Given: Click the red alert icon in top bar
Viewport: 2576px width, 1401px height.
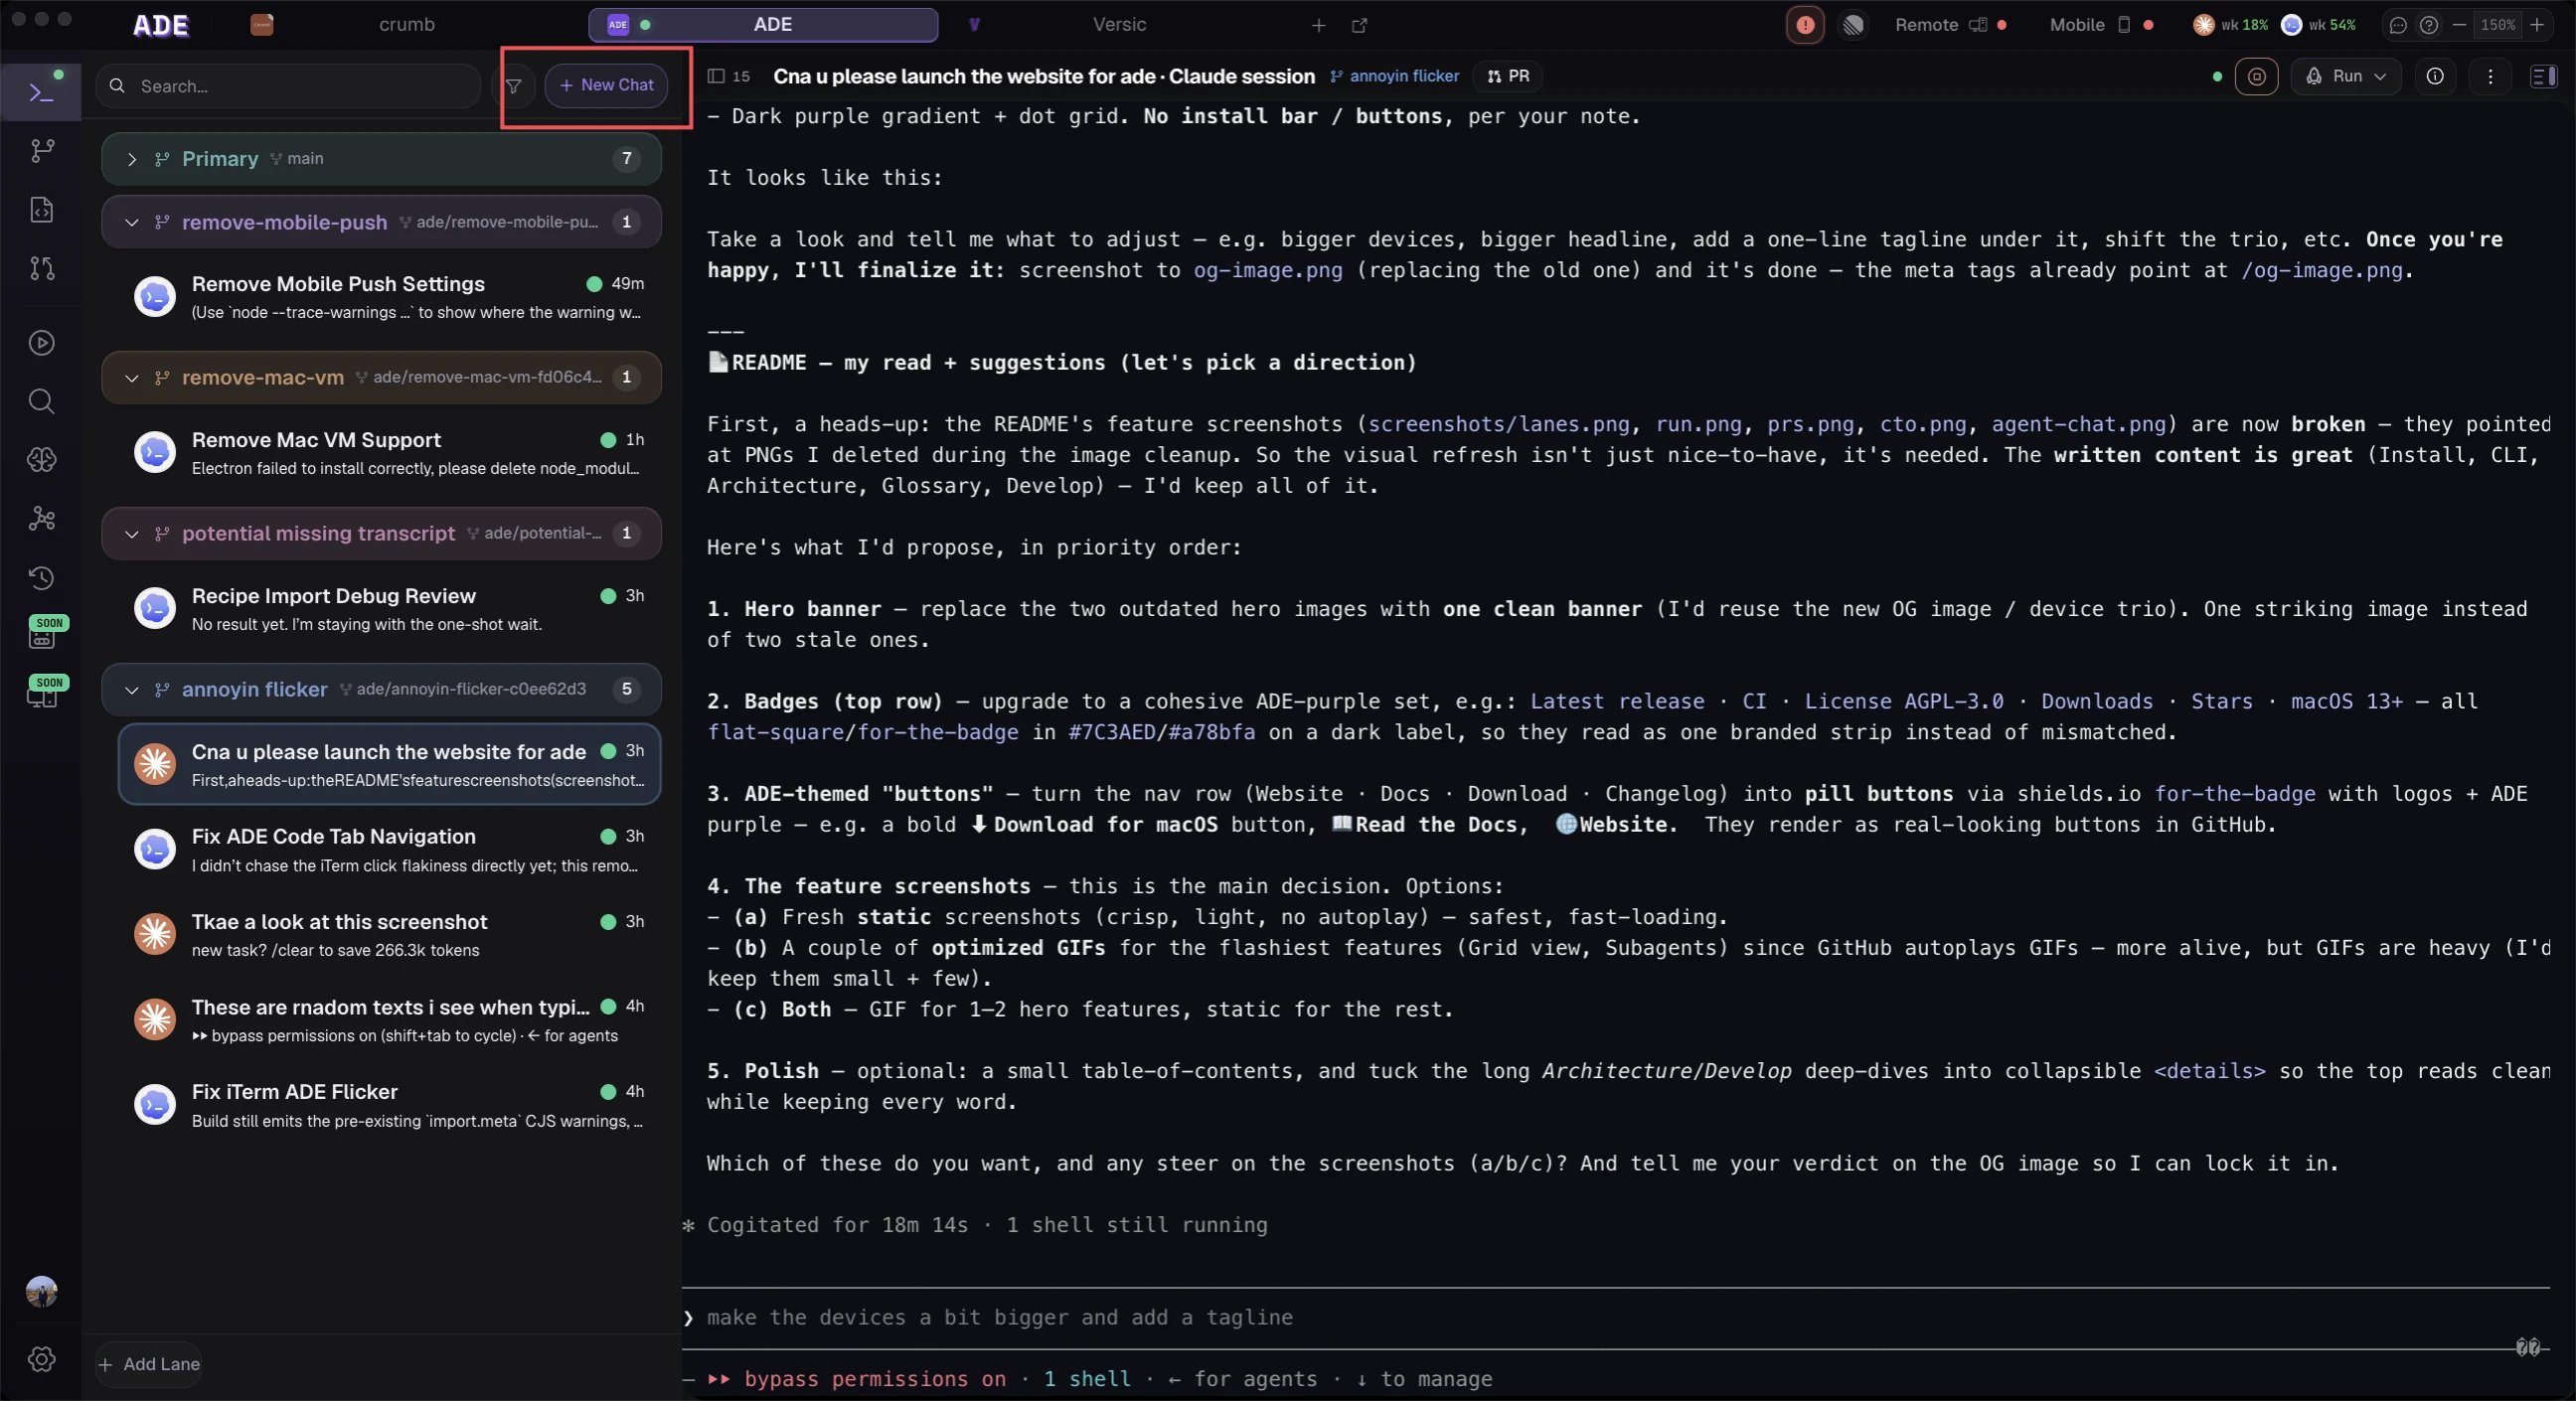Looking at the screenshot, I should click(1805, 25).
